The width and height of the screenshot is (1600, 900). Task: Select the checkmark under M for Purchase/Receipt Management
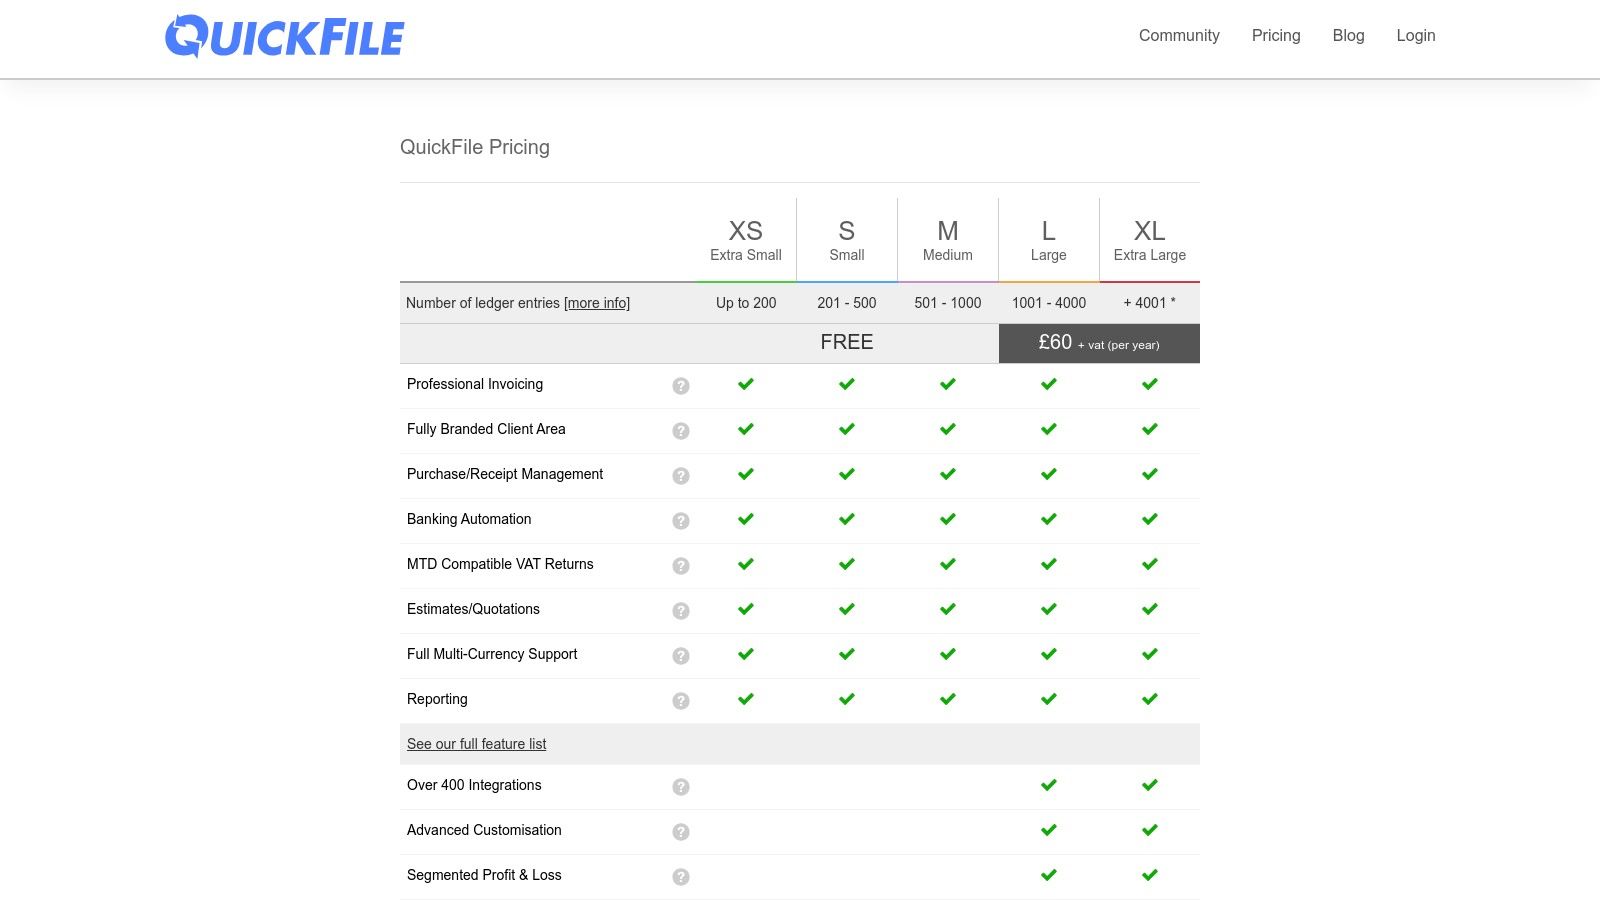point(946,474)
